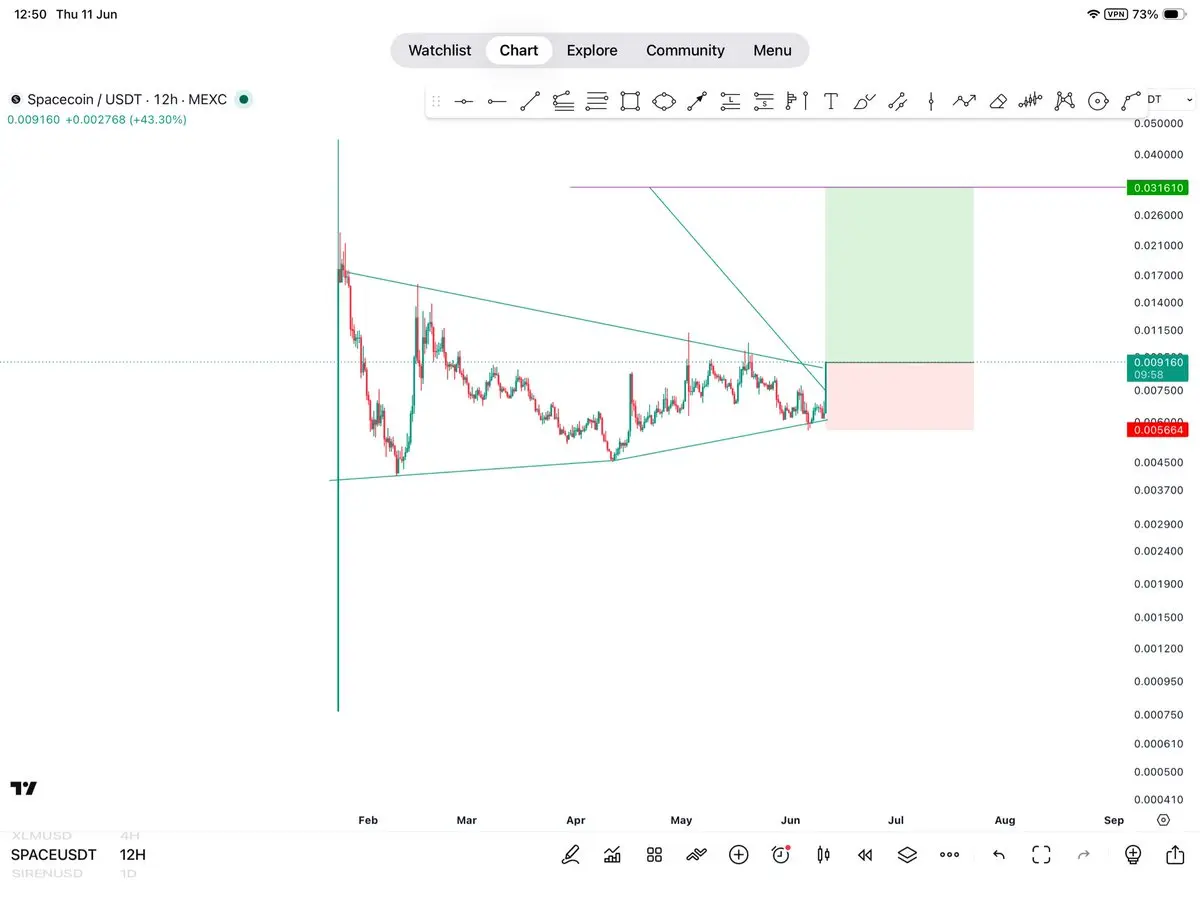
Task: Open chart settings gear near time axis
Action: click(1163, 820)
